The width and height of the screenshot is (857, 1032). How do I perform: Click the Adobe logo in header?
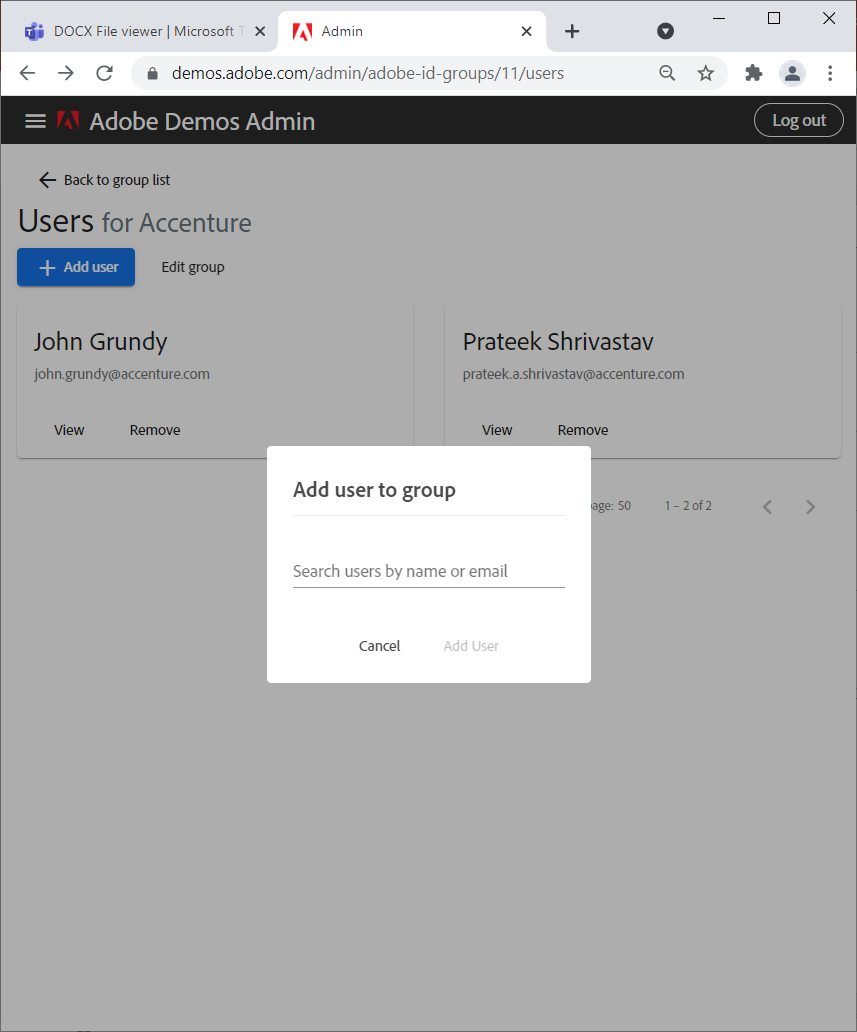pos(68,120)
